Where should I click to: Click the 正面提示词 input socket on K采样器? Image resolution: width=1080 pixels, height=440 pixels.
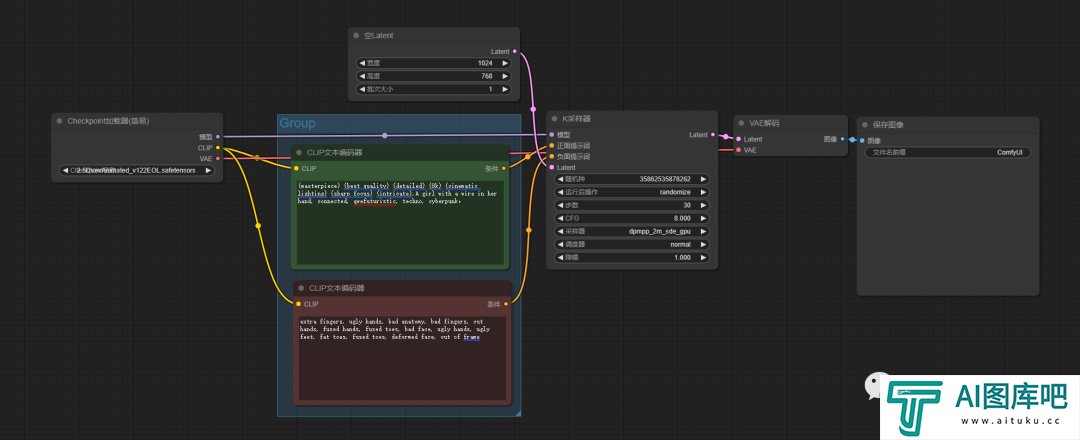(x=551, y=146)
